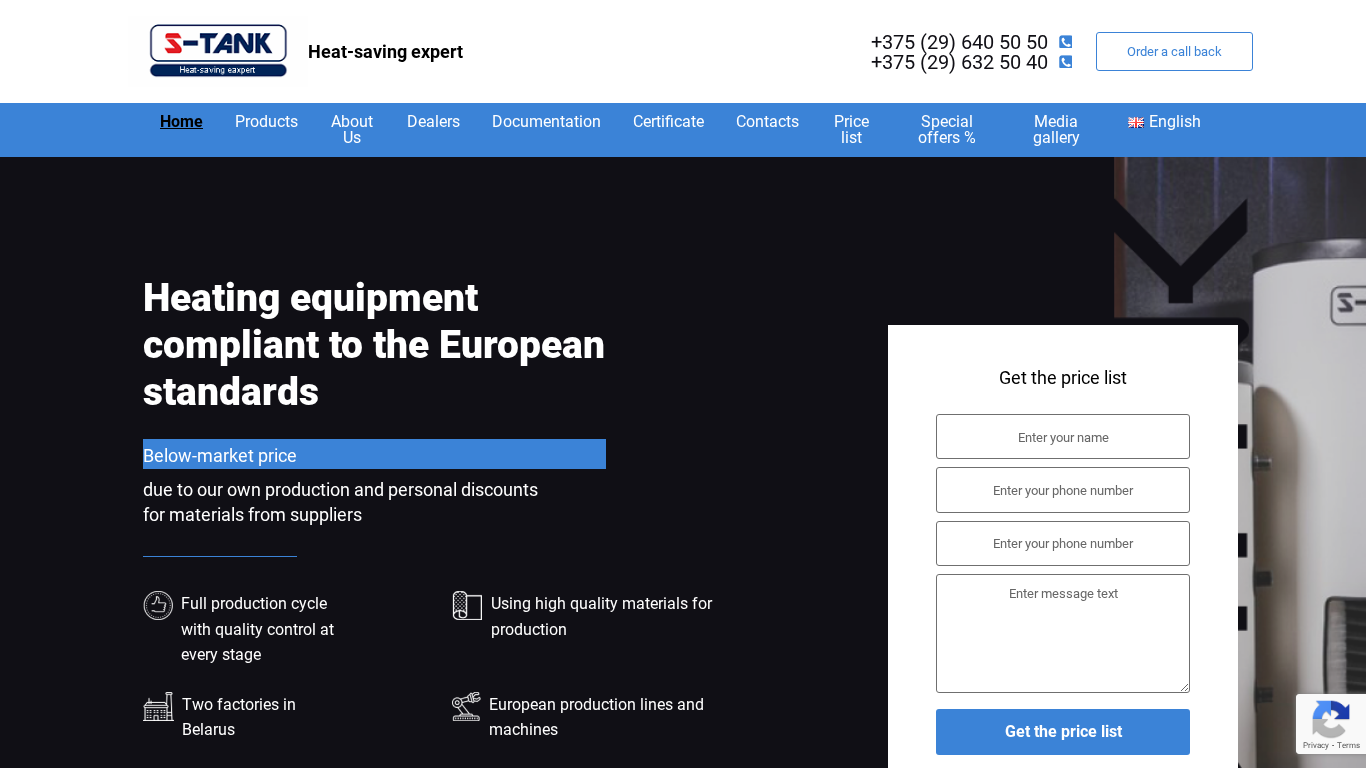Open the reCAPTCHA Privacy link

point(1315,746)
